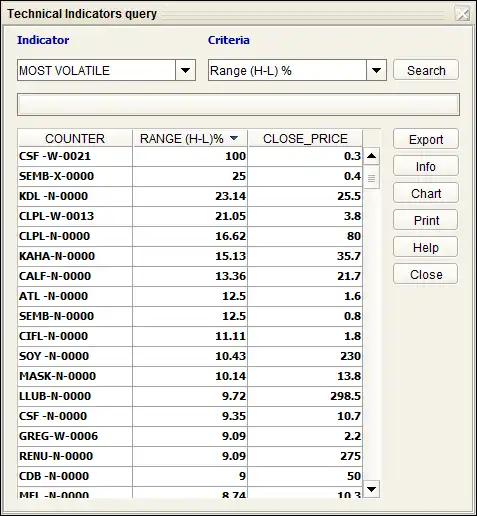Click the range value 15.13
The image size is (477, 516).
(x=231, y=256)
